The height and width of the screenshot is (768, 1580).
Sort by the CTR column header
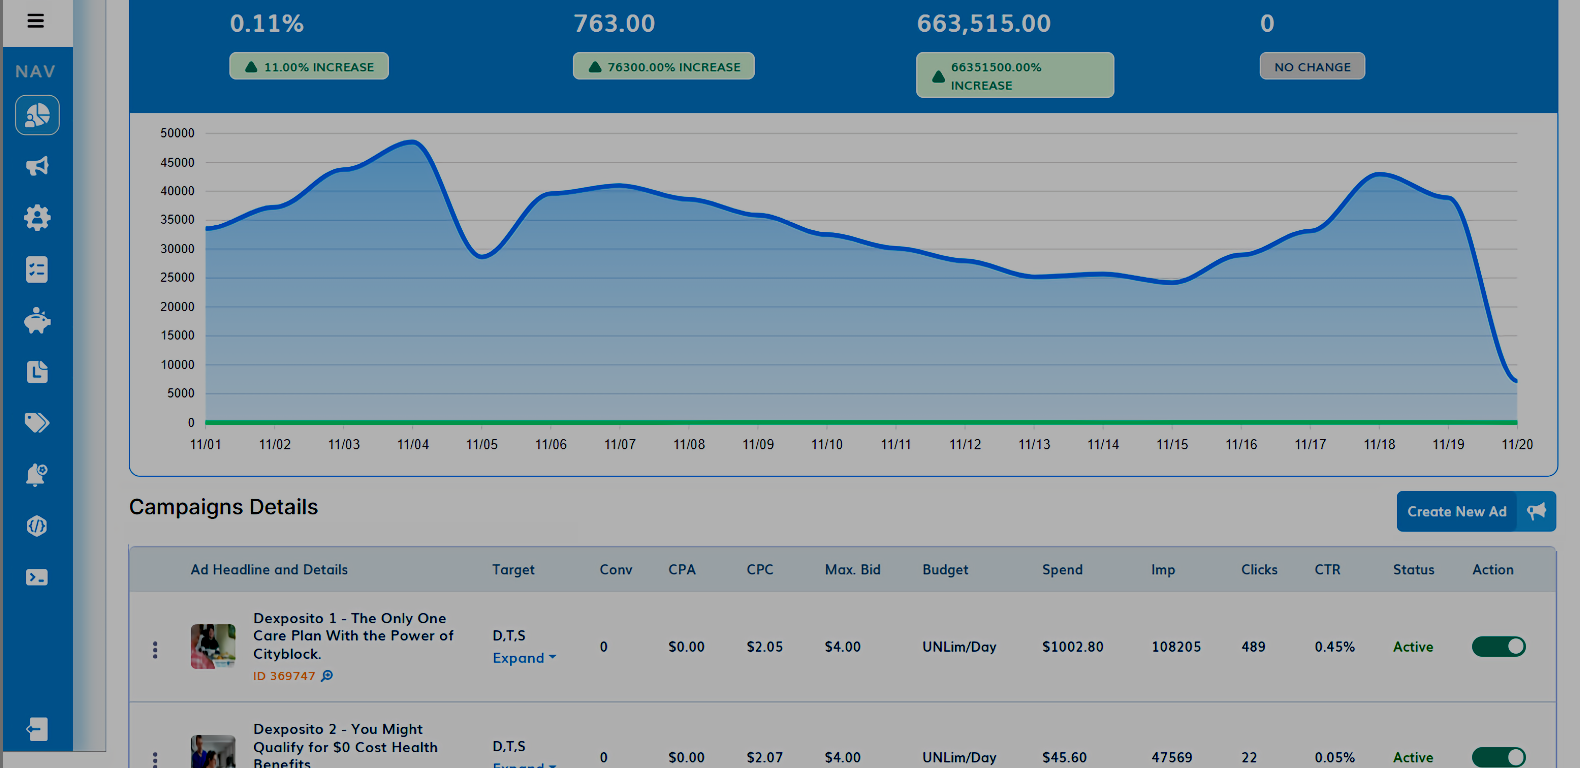pos(1327,570)
